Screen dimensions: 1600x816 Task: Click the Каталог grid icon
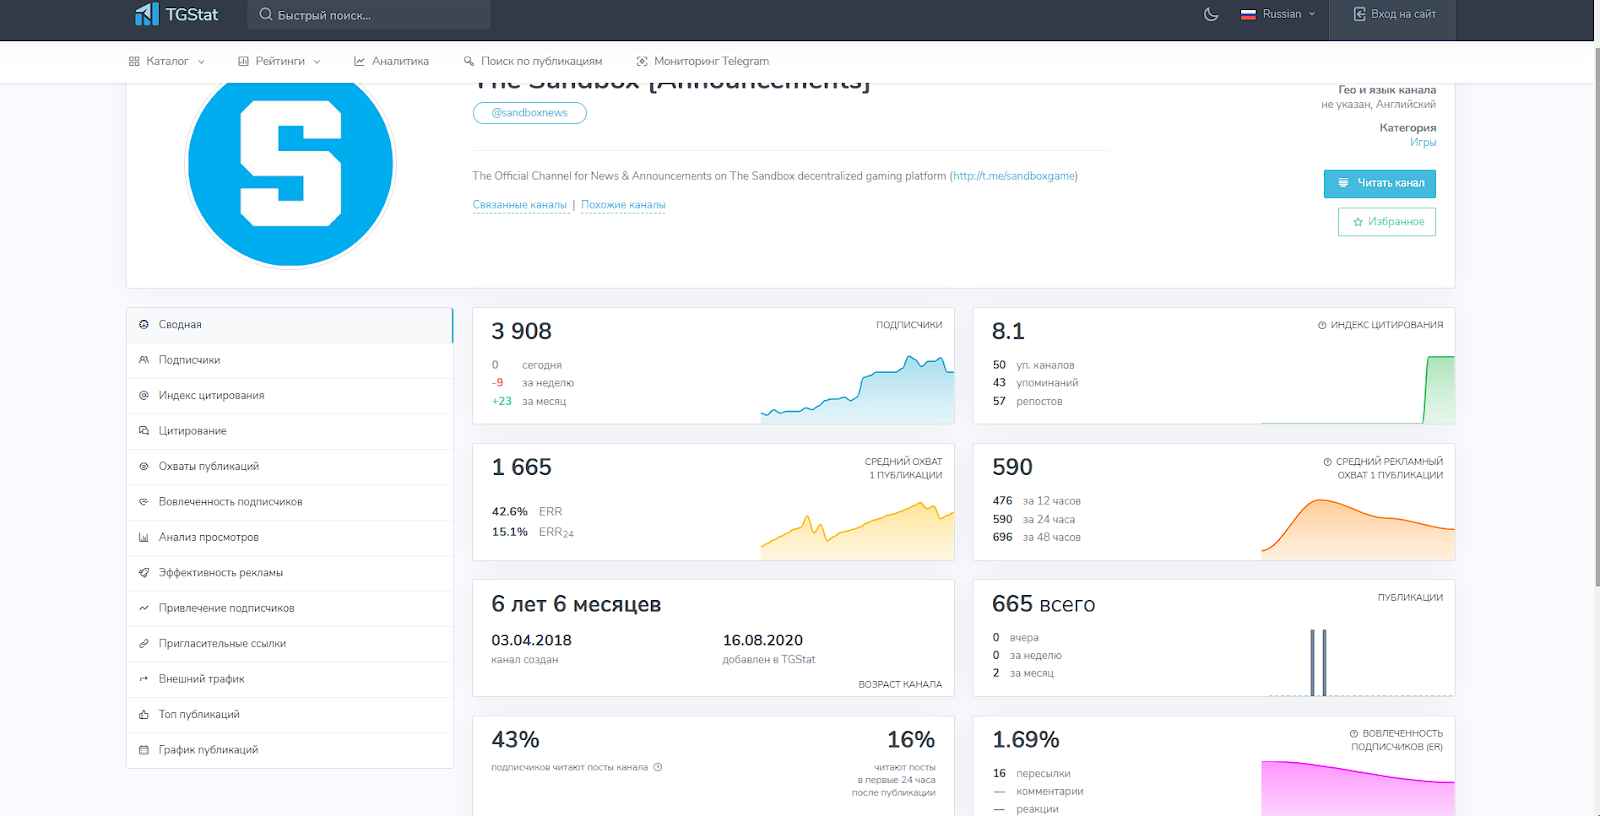(134, 61)
